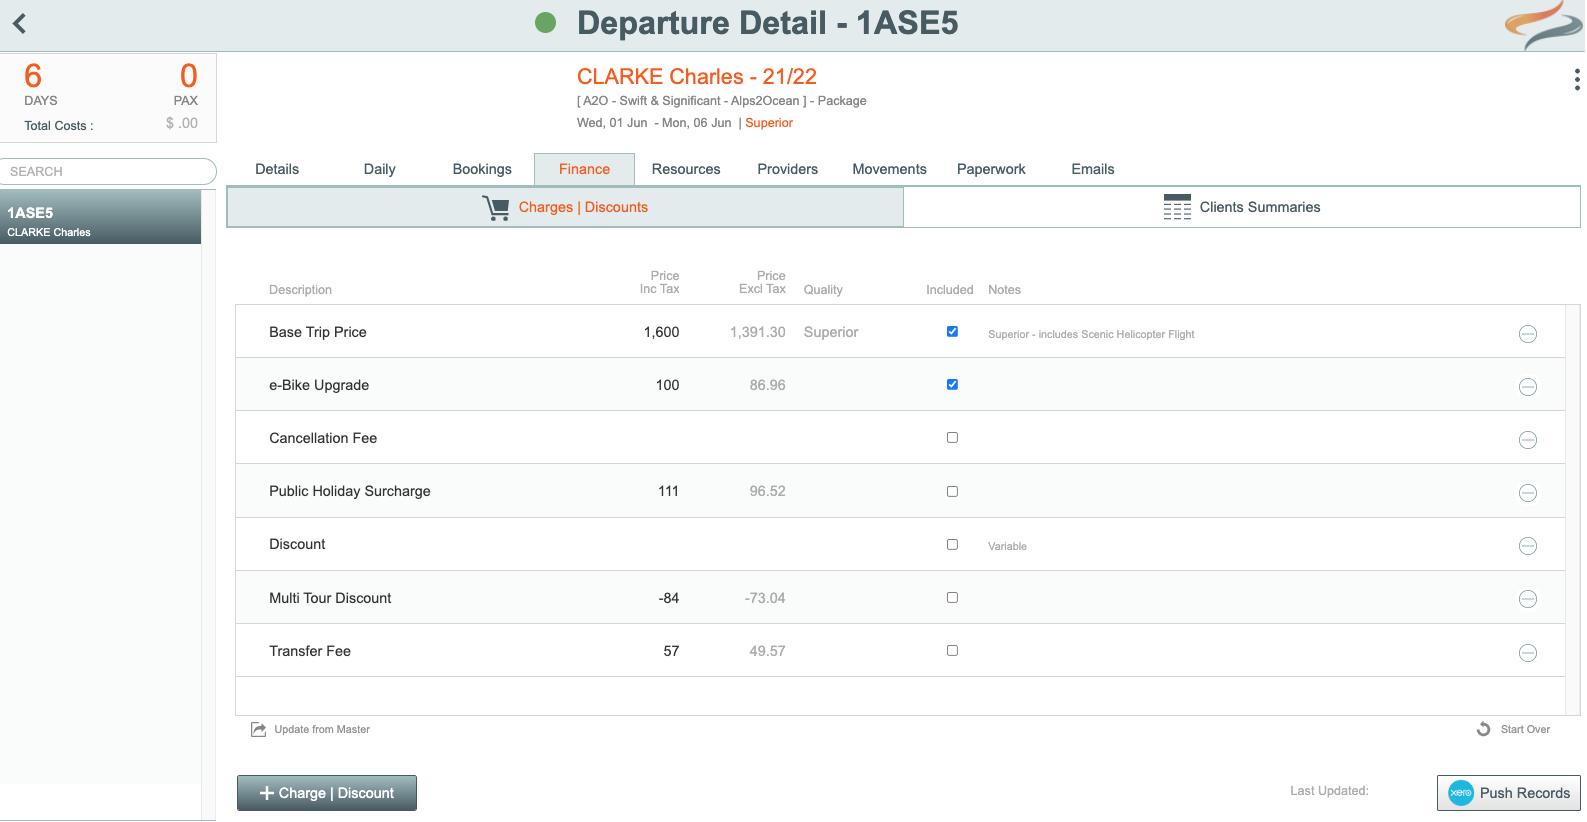Remove the Base Trip Price row
The image size is (1587, 822).
[x=1527, y=334]
